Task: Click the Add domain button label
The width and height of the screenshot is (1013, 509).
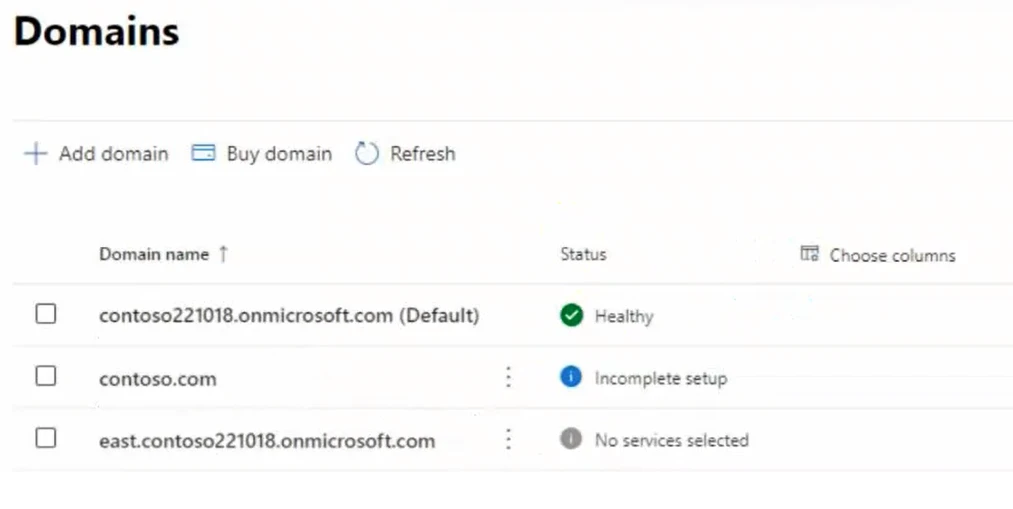Action: [x=114, y=154]
